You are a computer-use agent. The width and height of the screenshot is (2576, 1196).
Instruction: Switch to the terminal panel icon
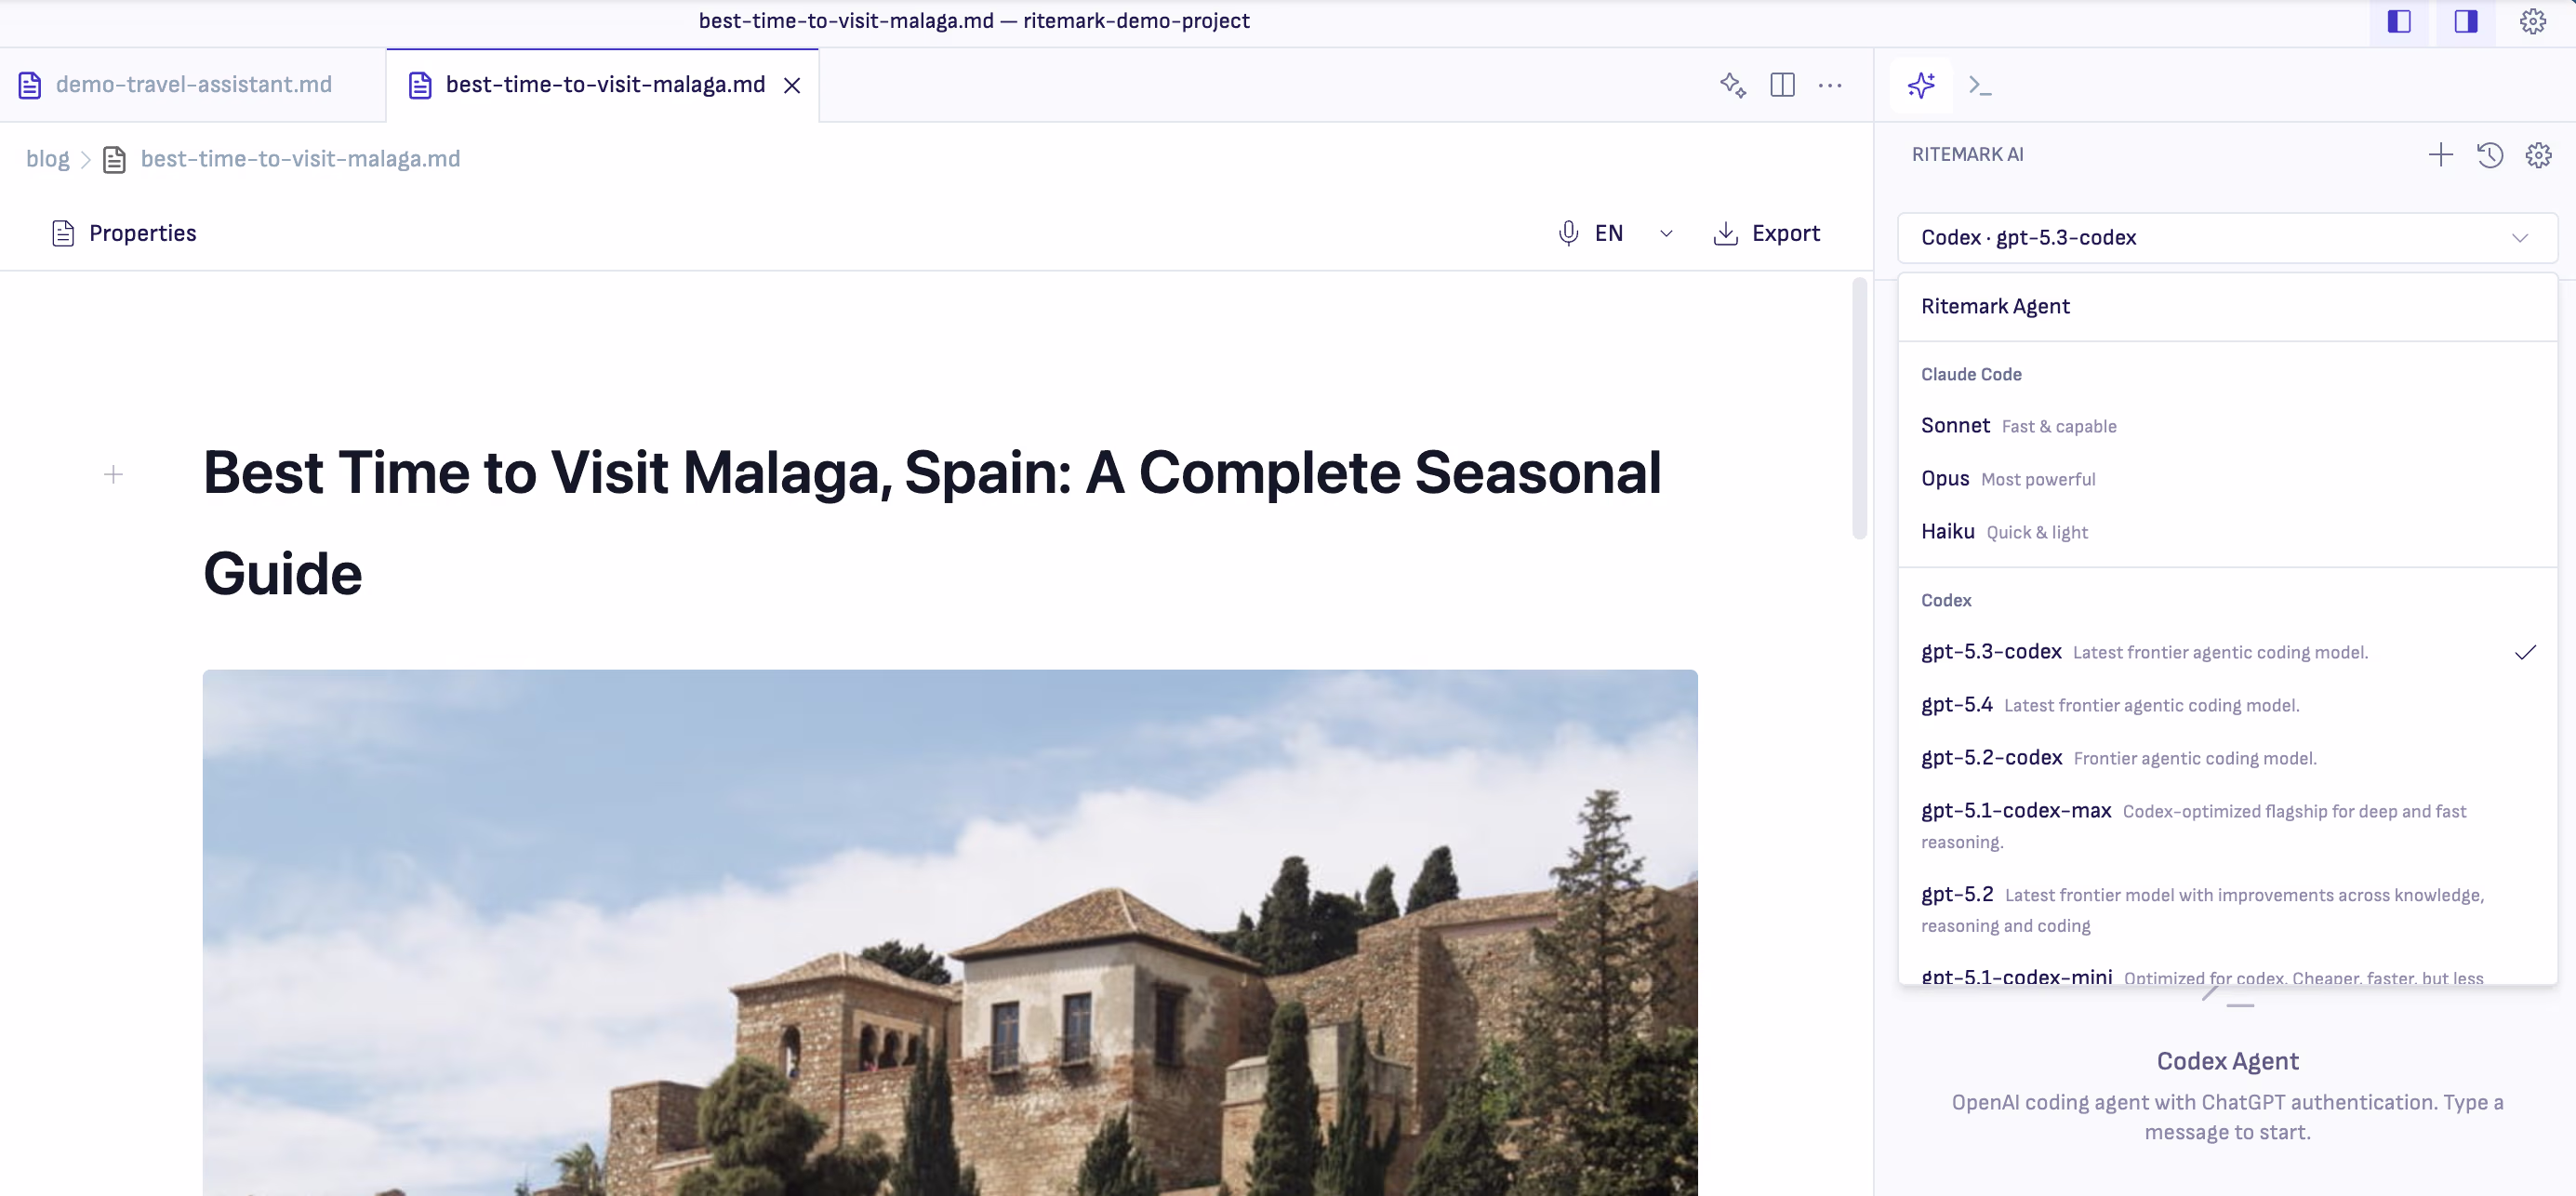pos(1979,85)
